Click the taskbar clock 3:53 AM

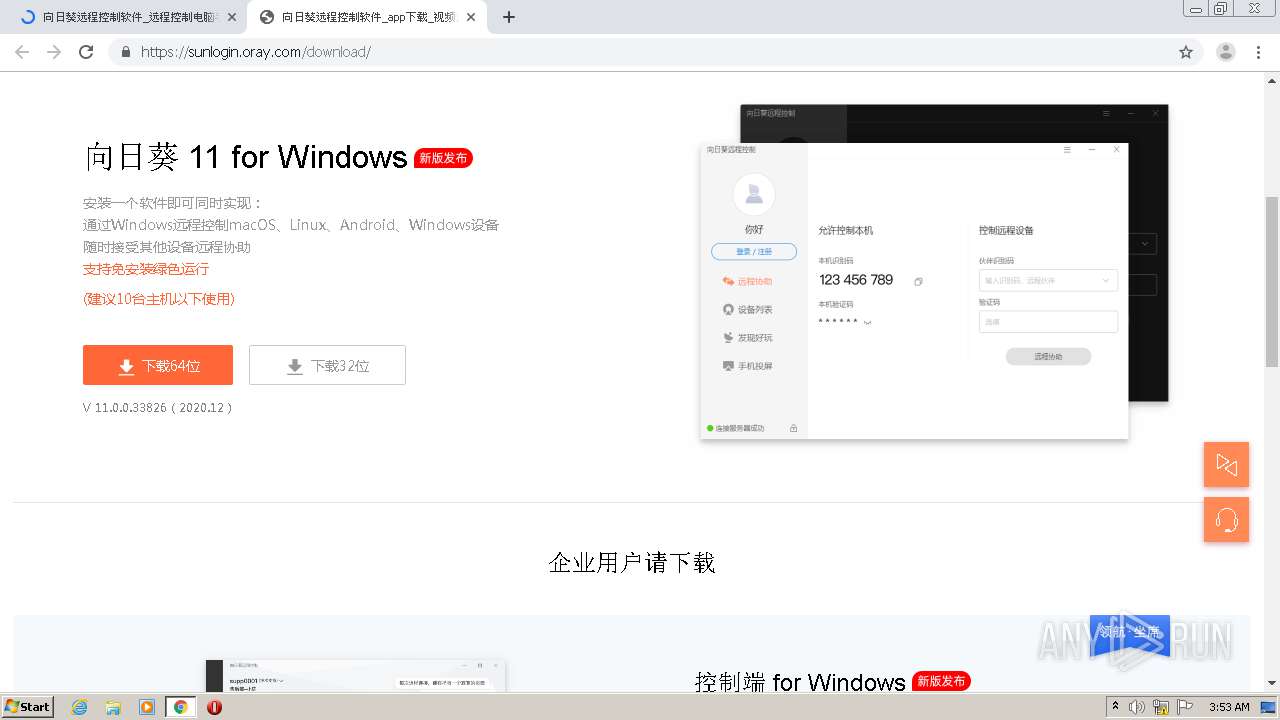pos(1229,707)
